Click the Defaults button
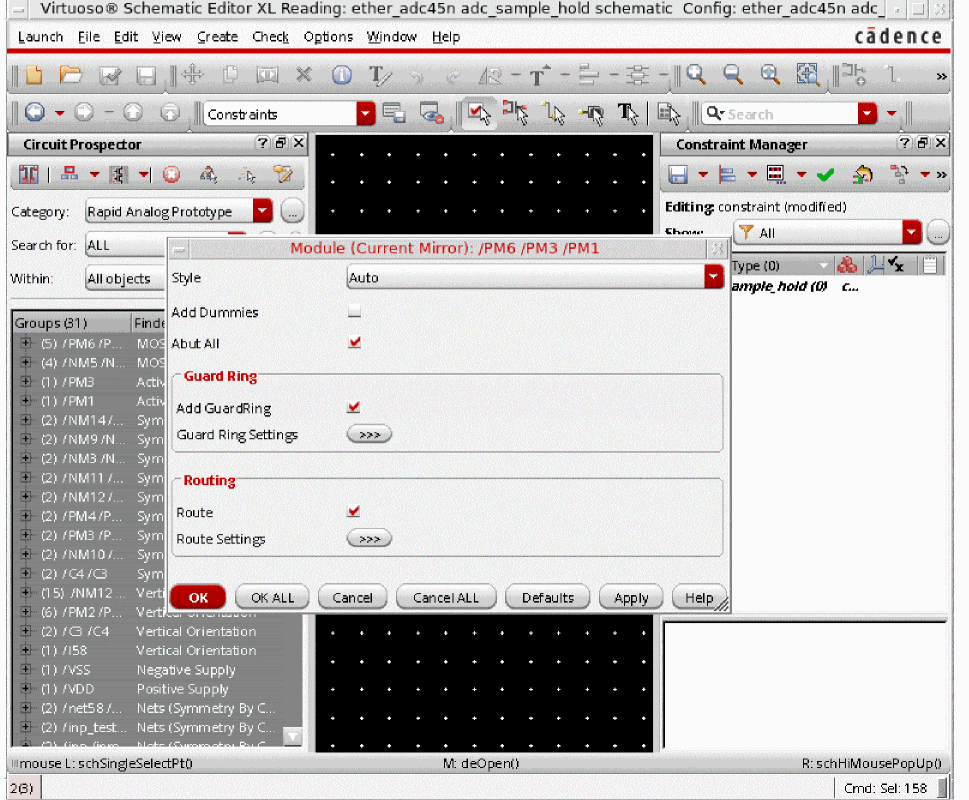Viewport: 969px width, 800px height. 548,597
